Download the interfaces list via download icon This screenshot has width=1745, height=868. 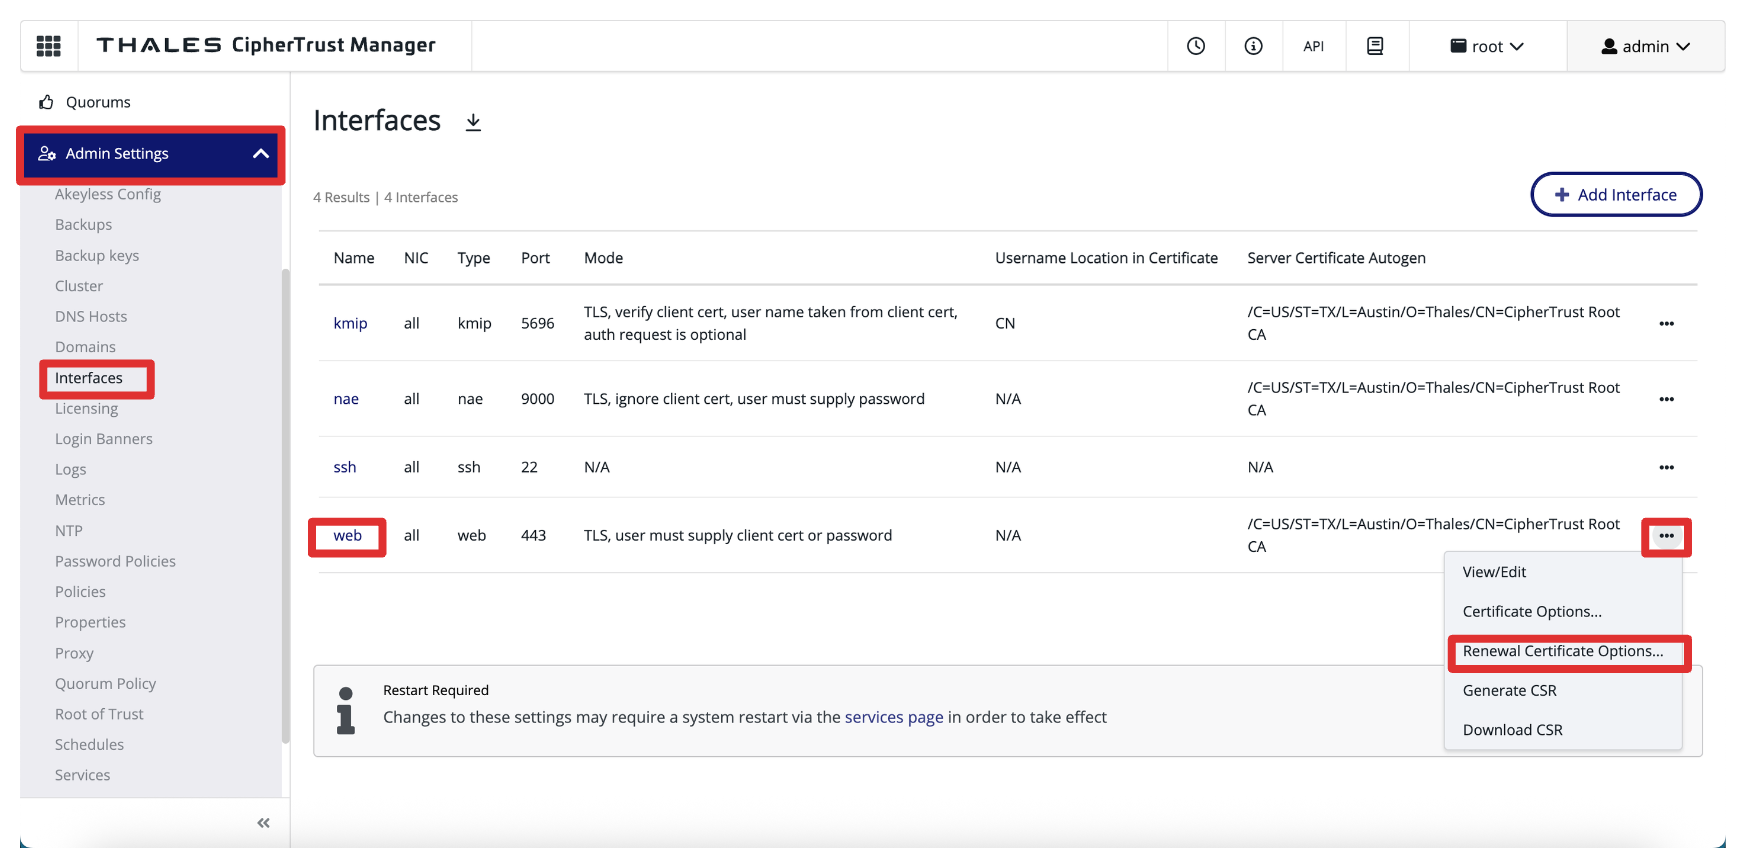pyautogui.click(x=473, y=122)
